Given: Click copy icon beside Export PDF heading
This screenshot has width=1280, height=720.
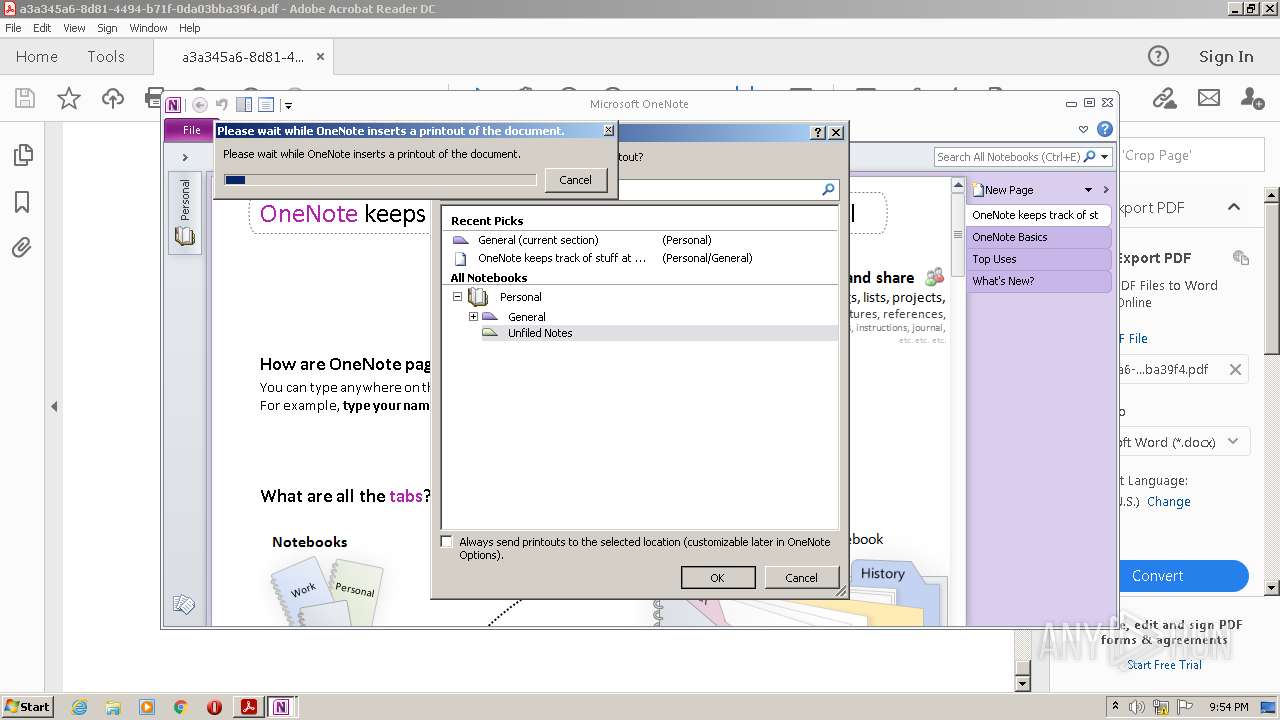Looking at the screenshot, I should pyautogui.click(x=1241, y=258).
